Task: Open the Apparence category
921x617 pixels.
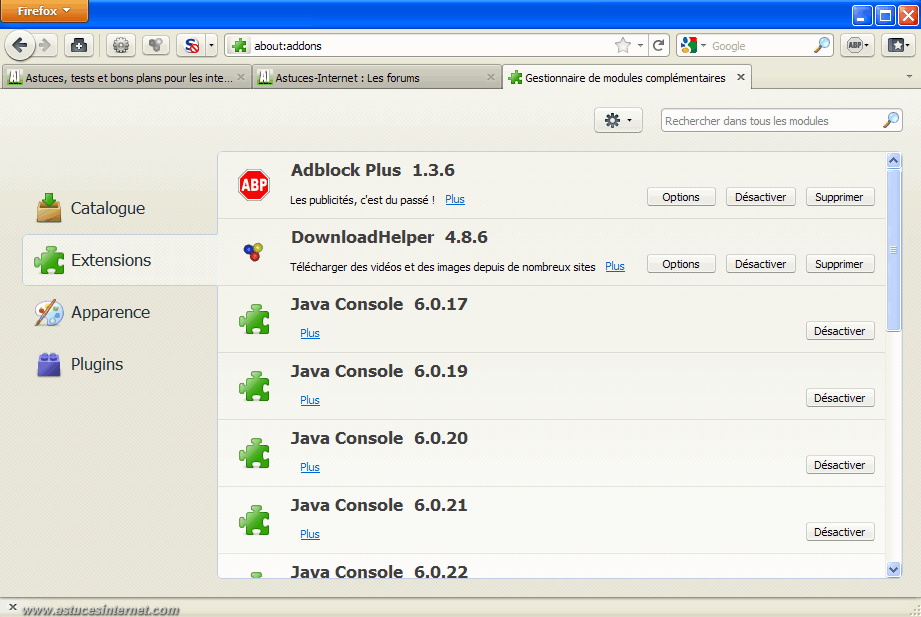Action: (120, 312)
